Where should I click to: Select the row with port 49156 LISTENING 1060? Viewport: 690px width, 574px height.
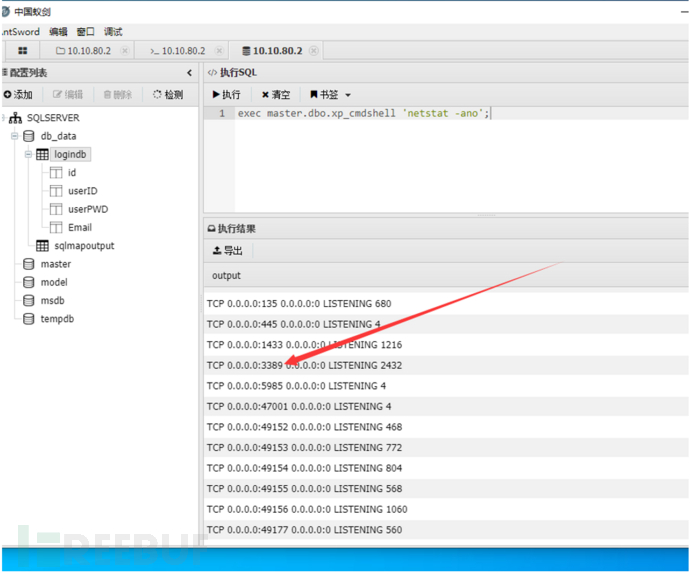click(446, 509)
